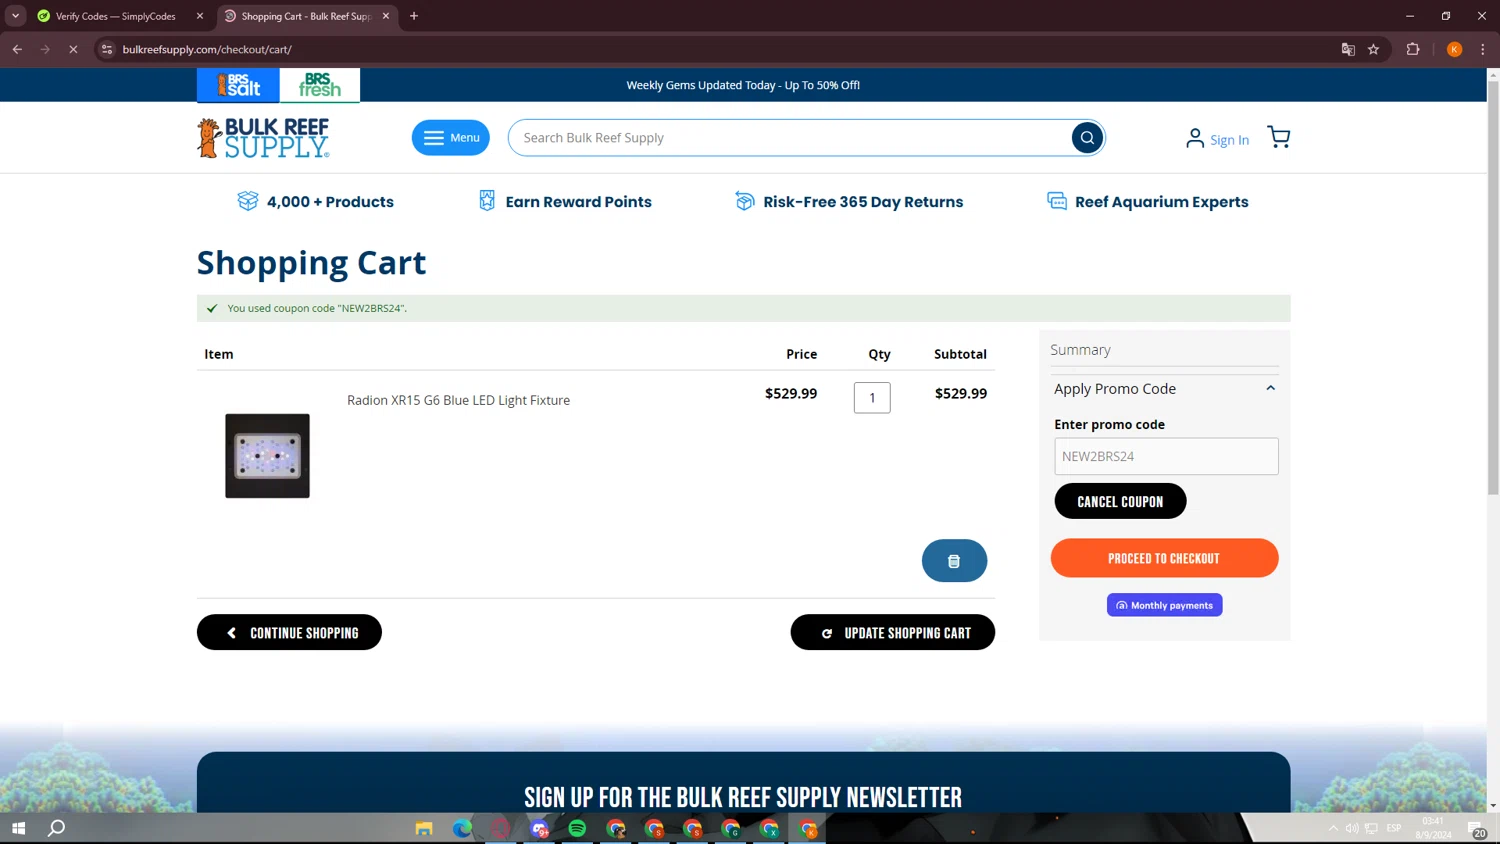The image size is (1500, 844).
Task: Click the coupon applied confirmation message
Action: pos(743,308)
